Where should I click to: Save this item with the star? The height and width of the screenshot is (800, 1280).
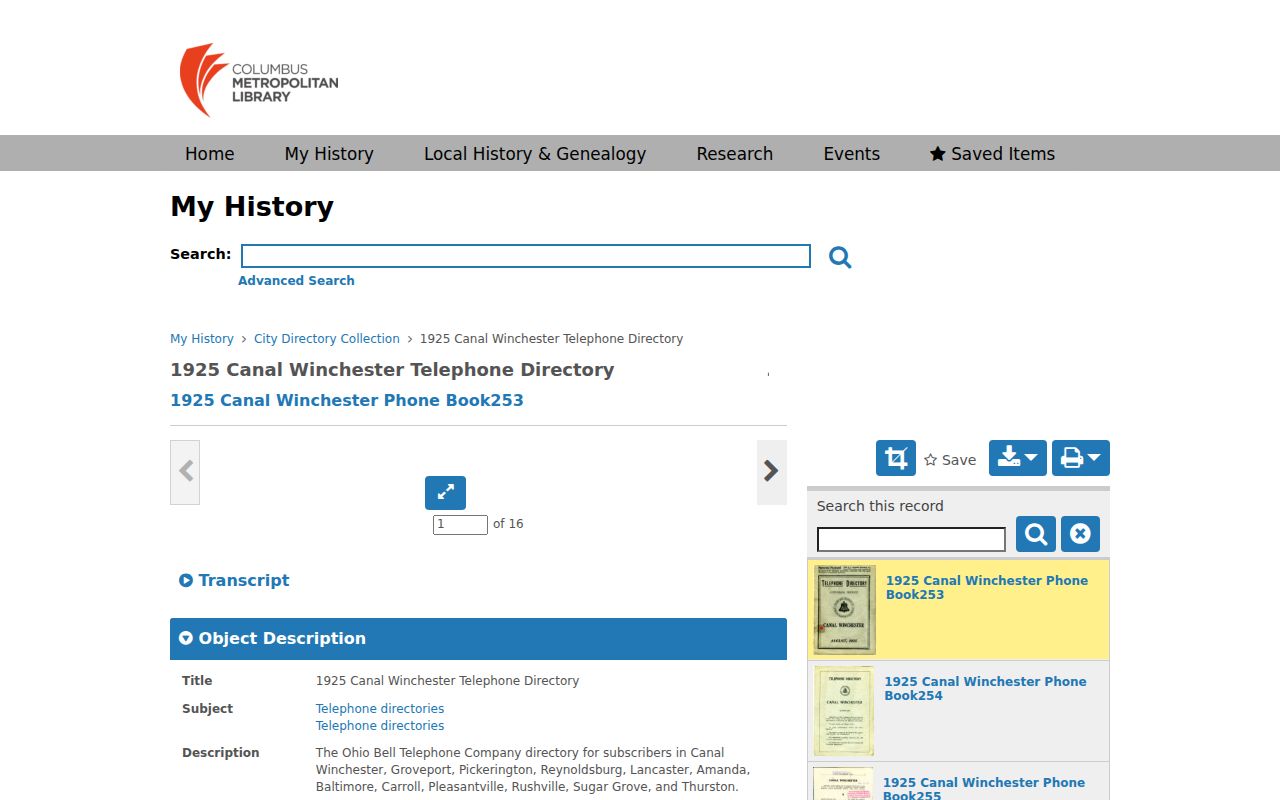click(x=949, y=460)
